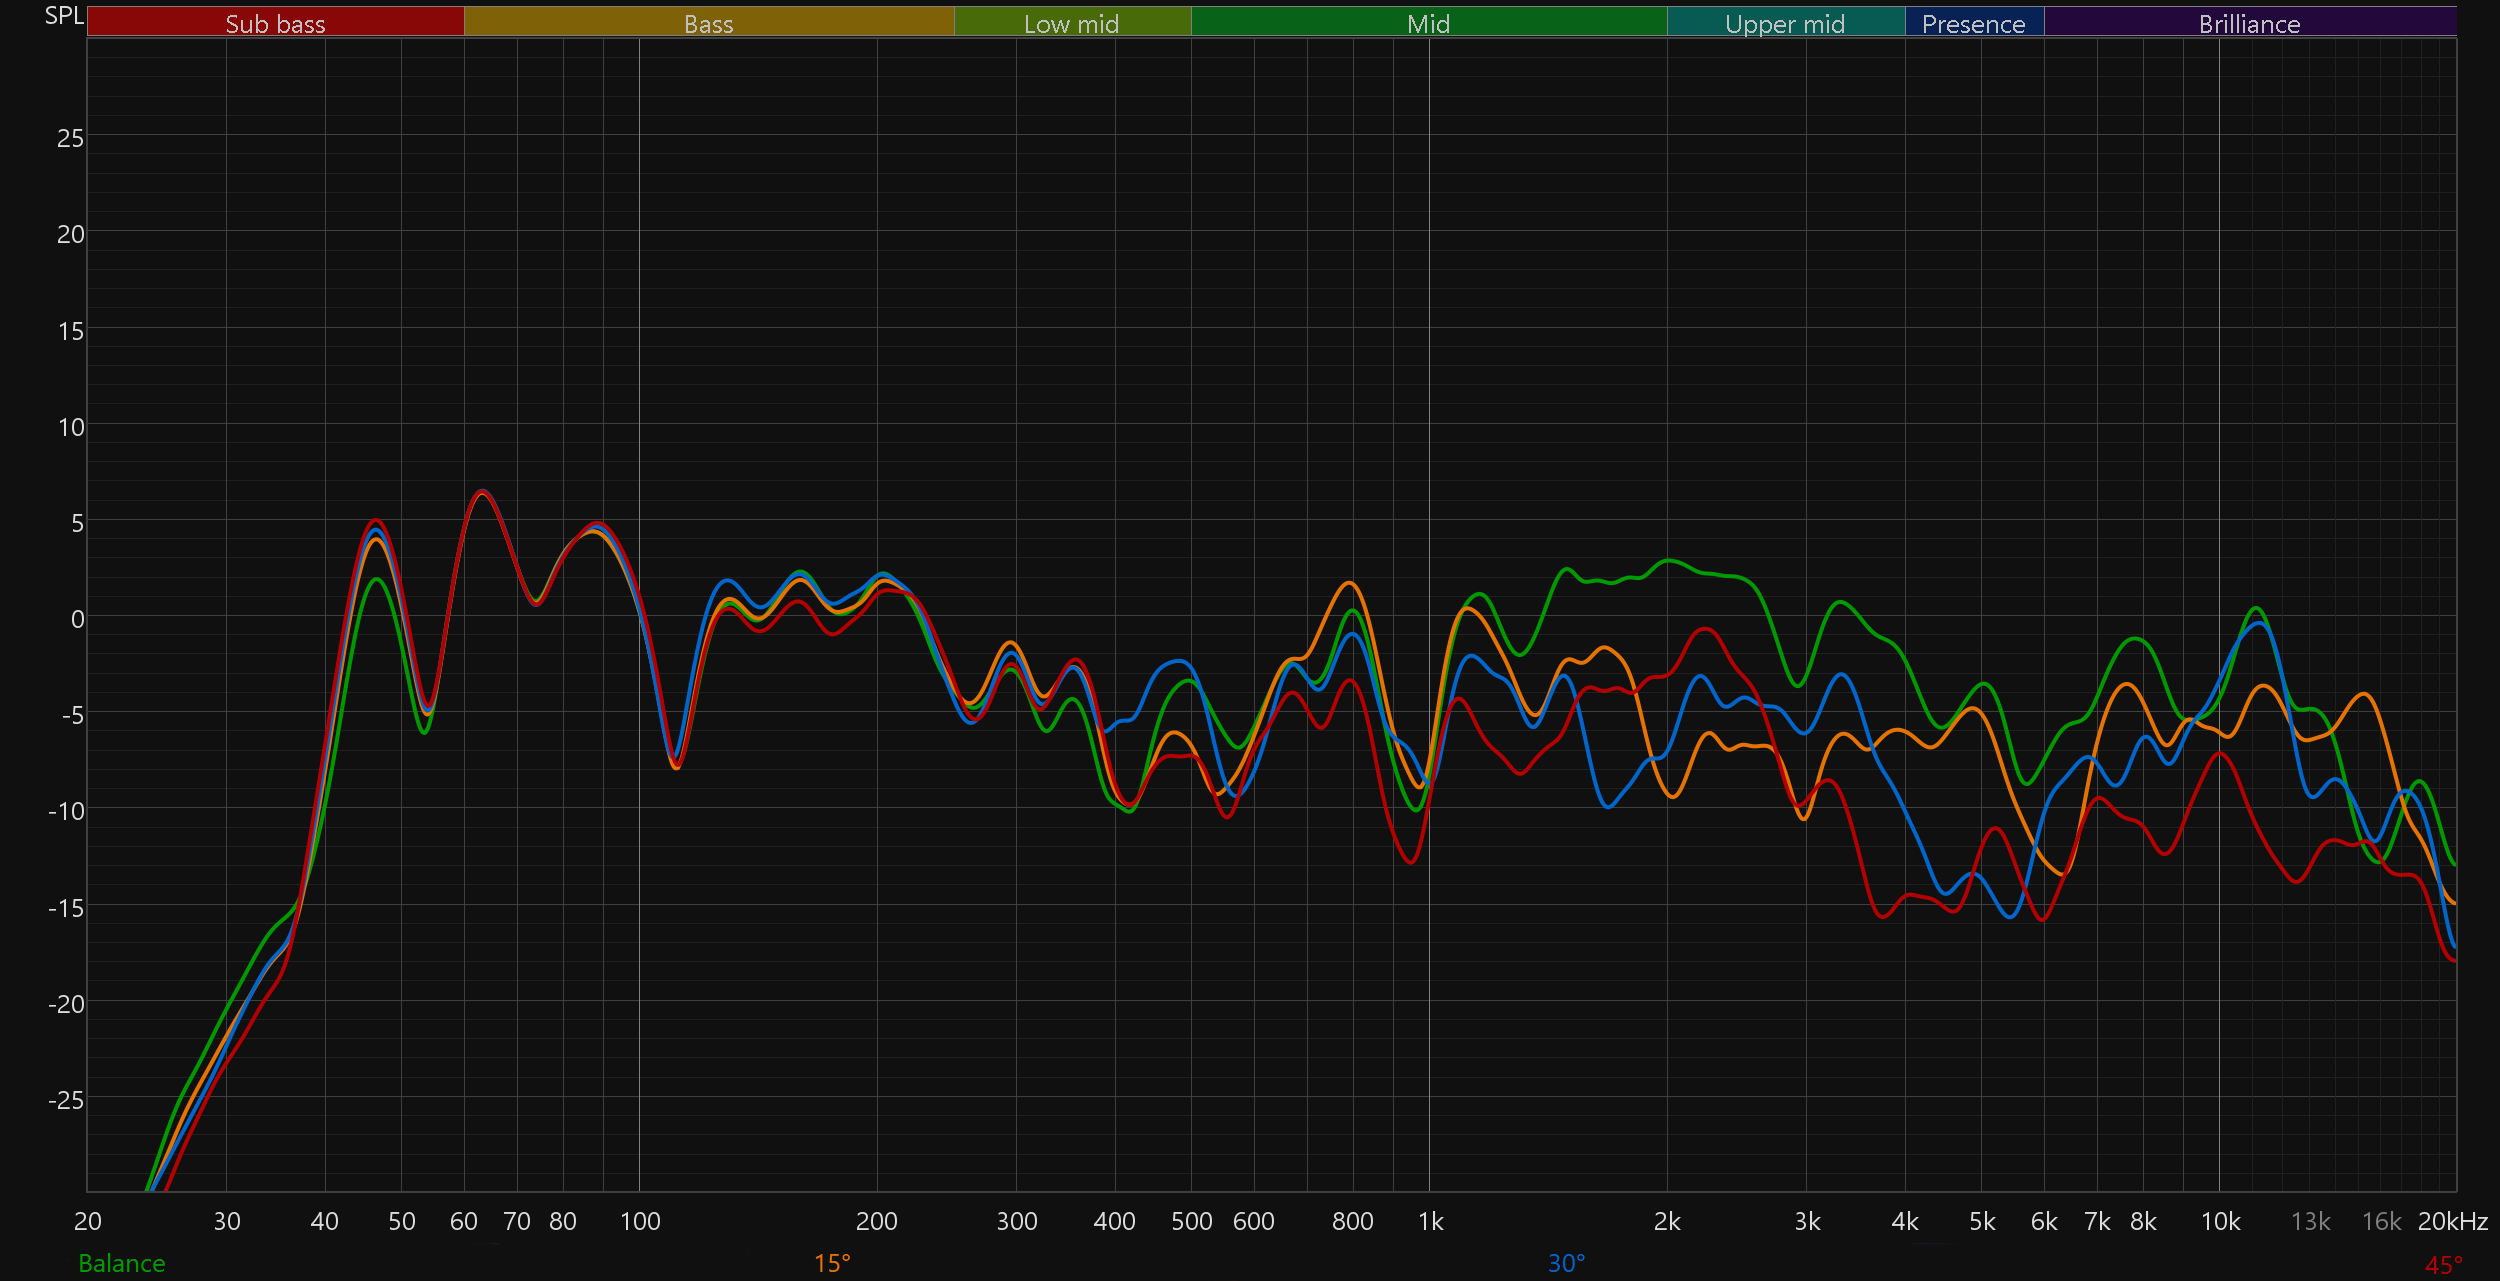Click the SPL axis title

[64, 16]
